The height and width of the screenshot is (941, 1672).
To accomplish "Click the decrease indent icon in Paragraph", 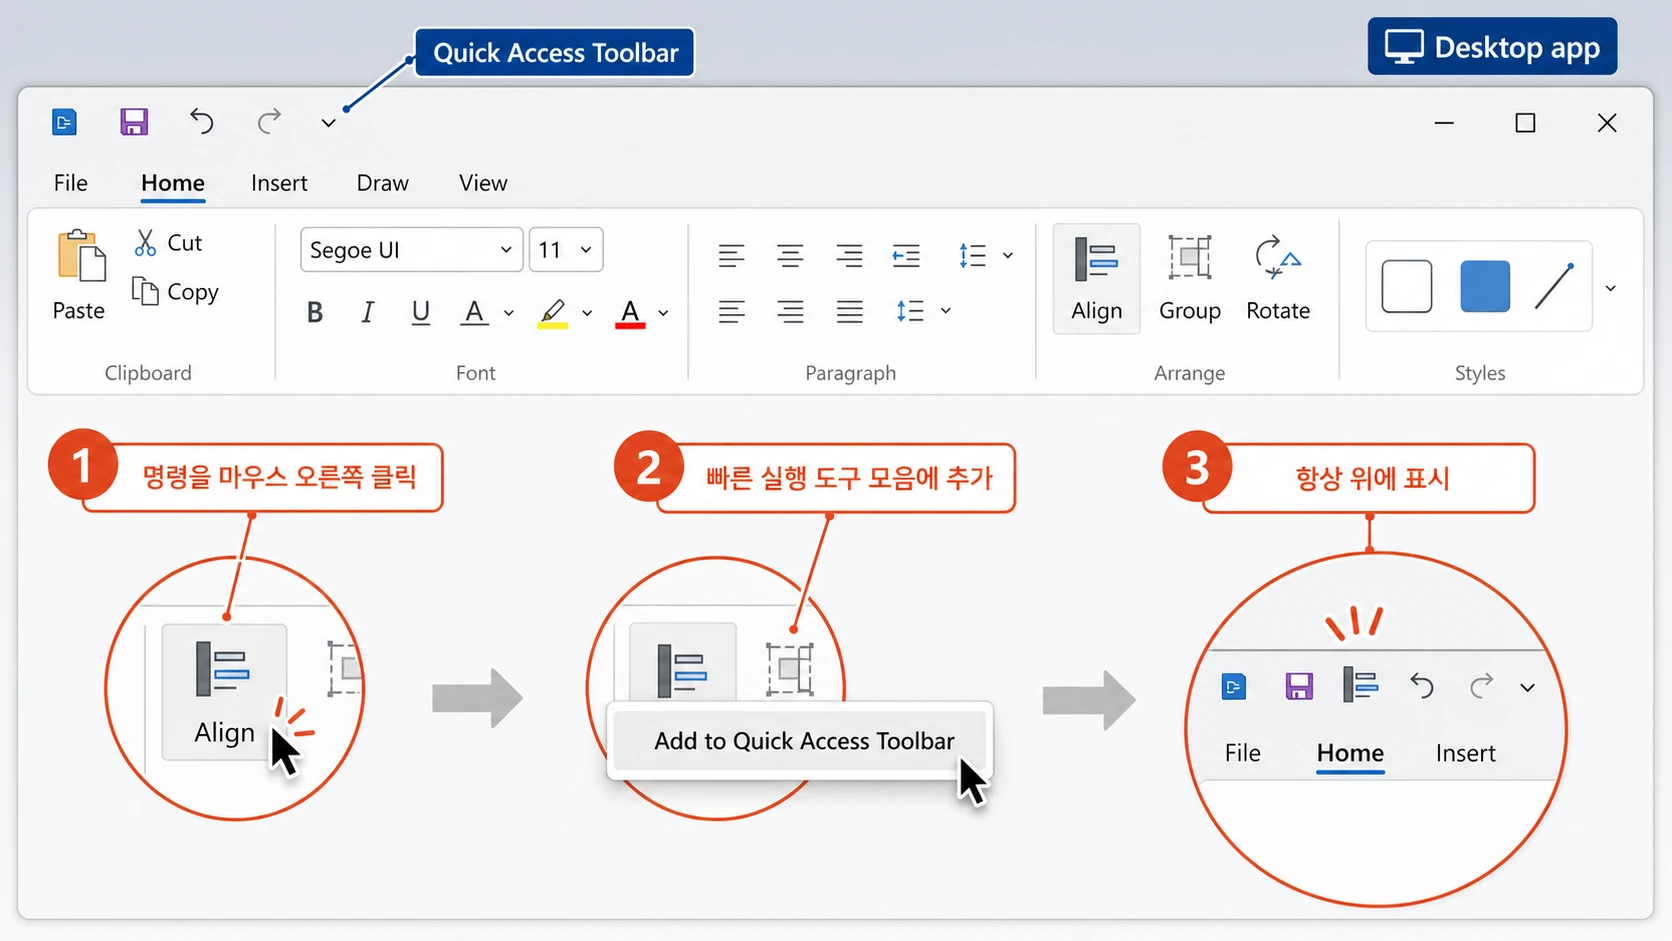I will [x=906, y=256].
